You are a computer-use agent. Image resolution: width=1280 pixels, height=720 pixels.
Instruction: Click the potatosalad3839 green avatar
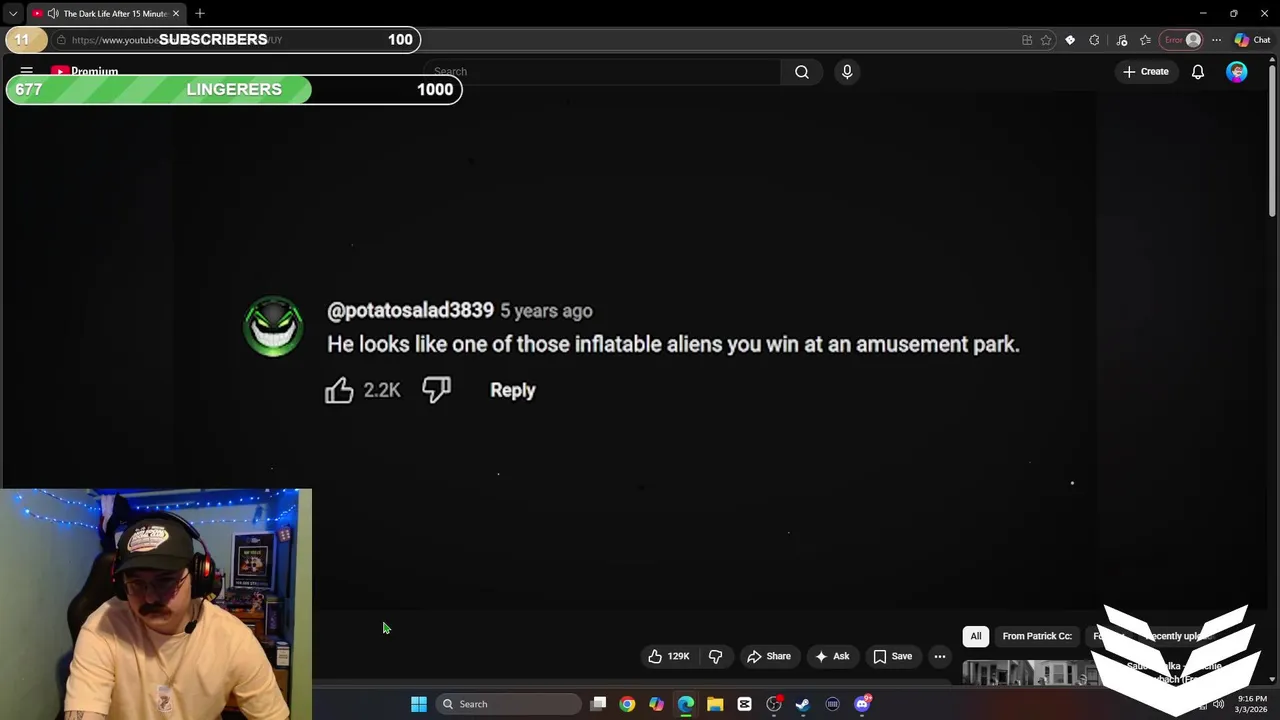click(x=273, y=326)
